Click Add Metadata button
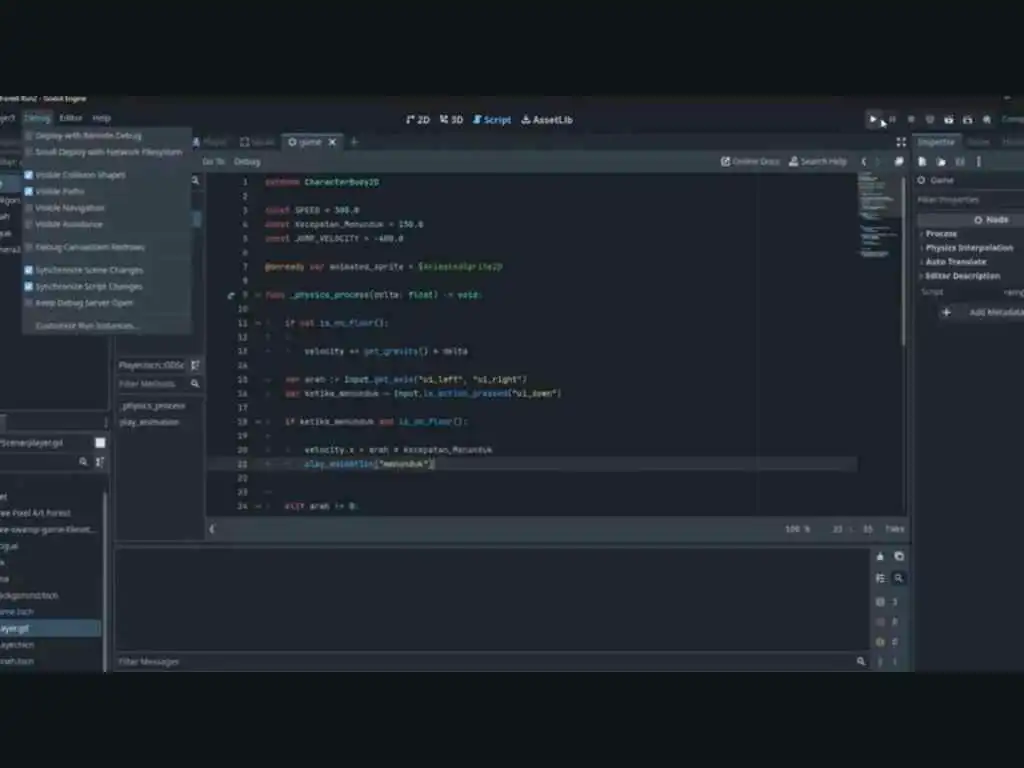Screen dimensions: 1024x768 point(985,312)
